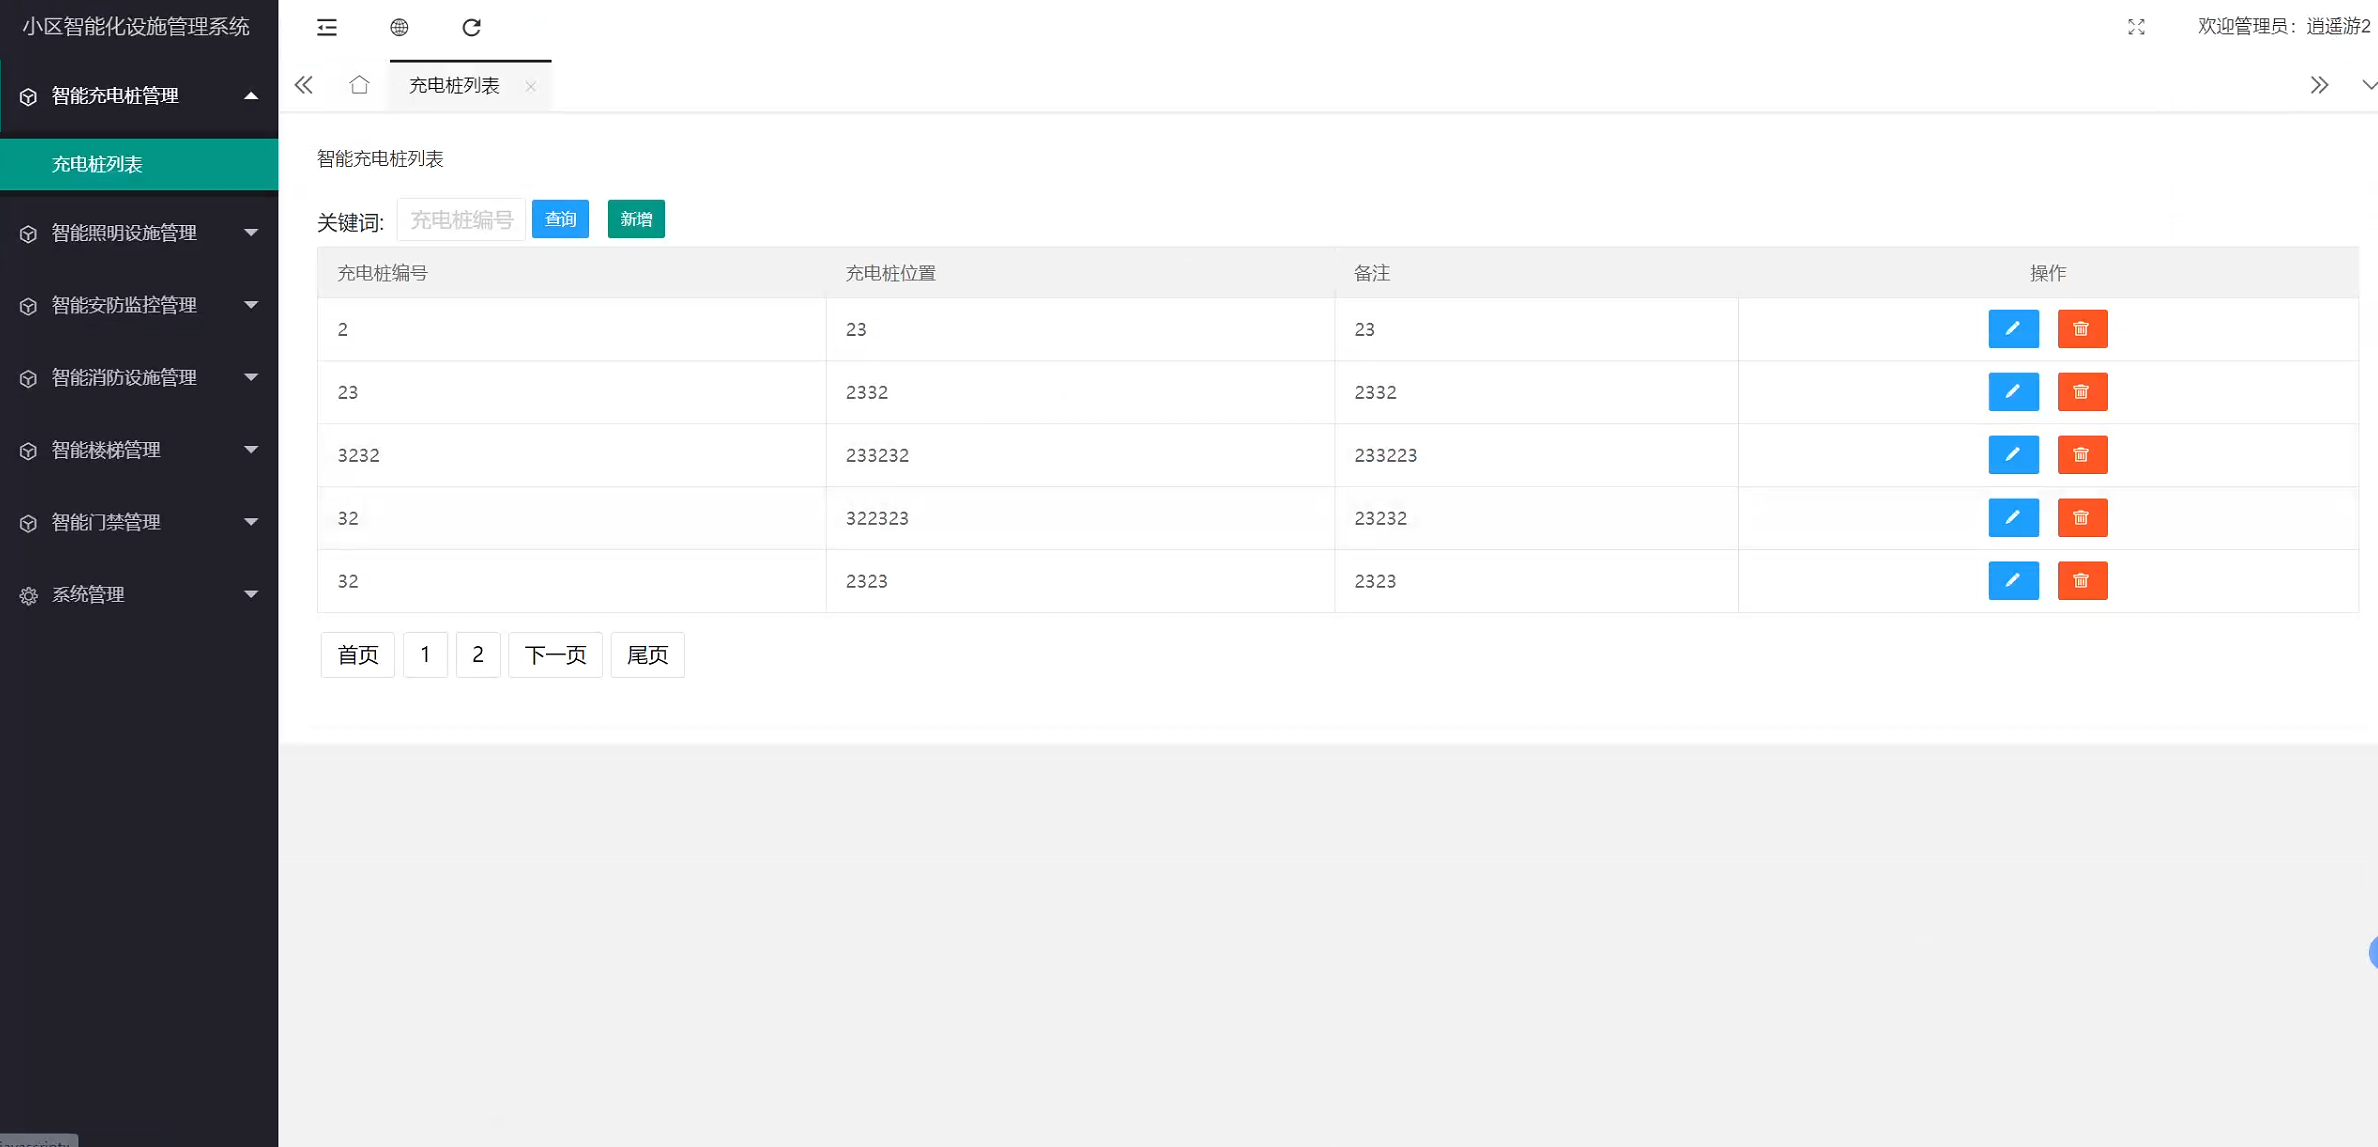Edit the row with charger number 3232
This screenshot has height=1147, width=2378.
click(x=2013, y=455)
